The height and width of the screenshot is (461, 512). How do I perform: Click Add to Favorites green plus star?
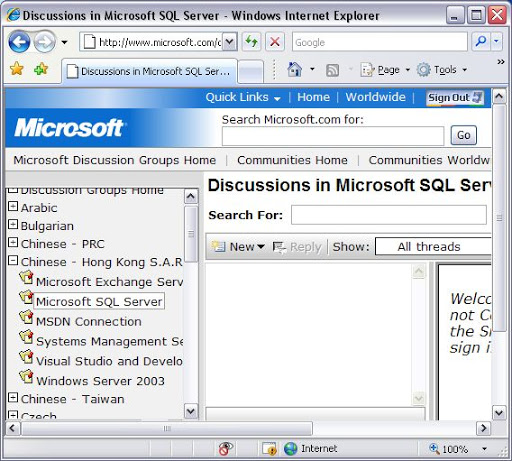pos(41,69)
